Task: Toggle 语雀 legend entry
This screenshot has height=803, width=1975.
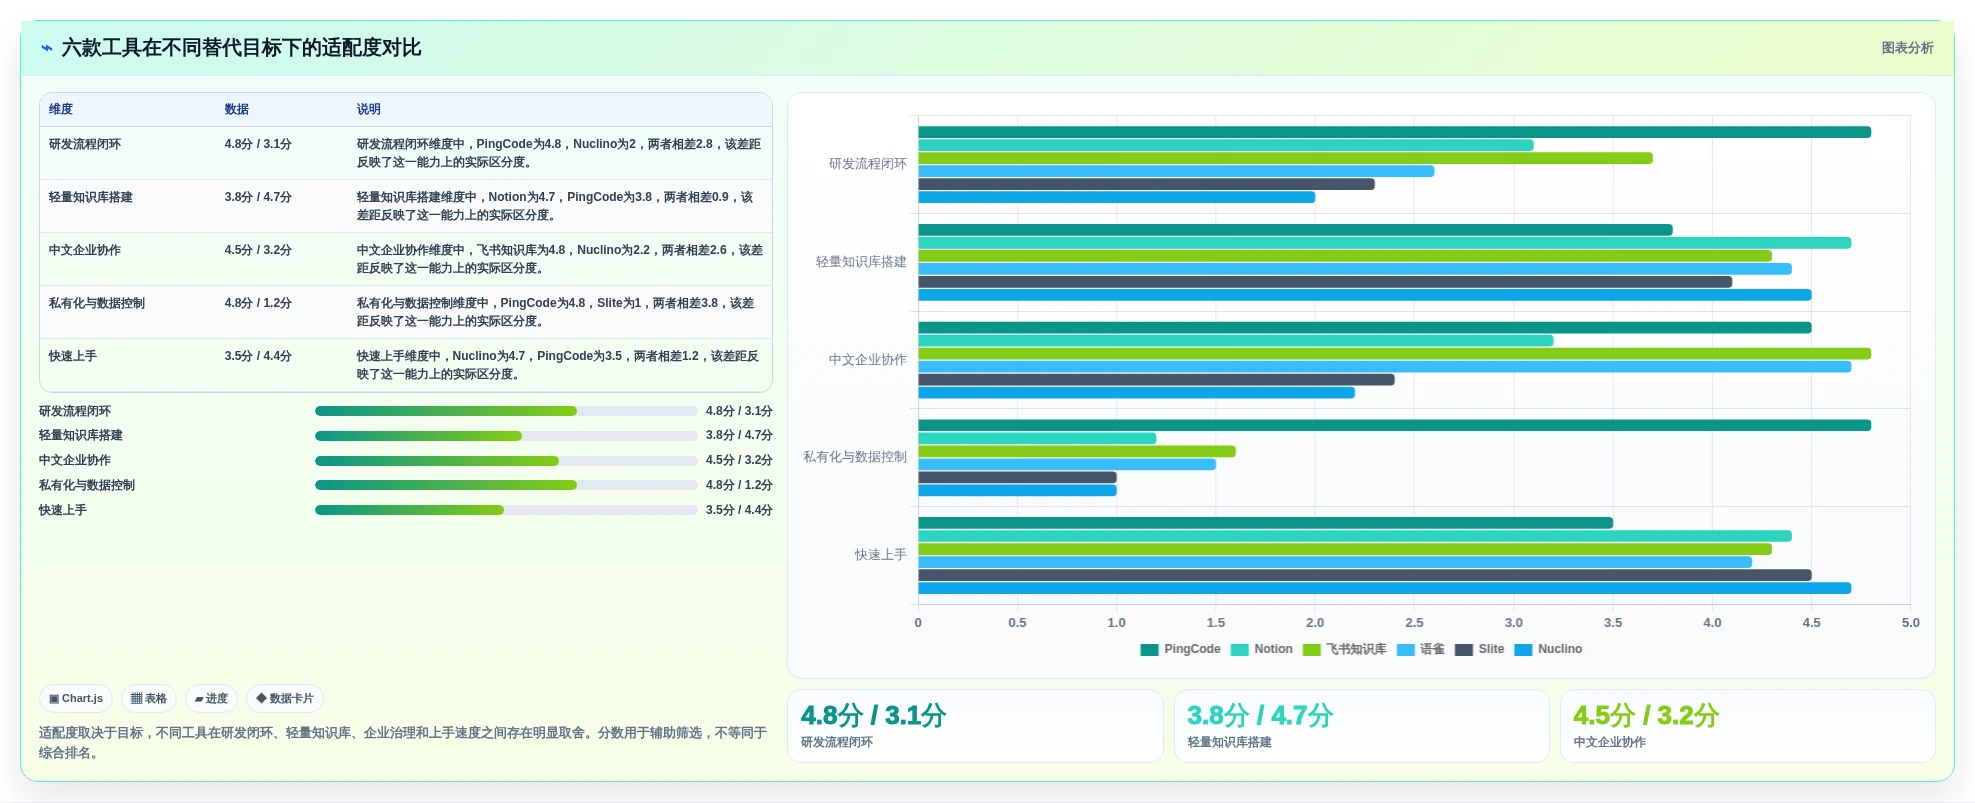Action: coord(1420,650)
